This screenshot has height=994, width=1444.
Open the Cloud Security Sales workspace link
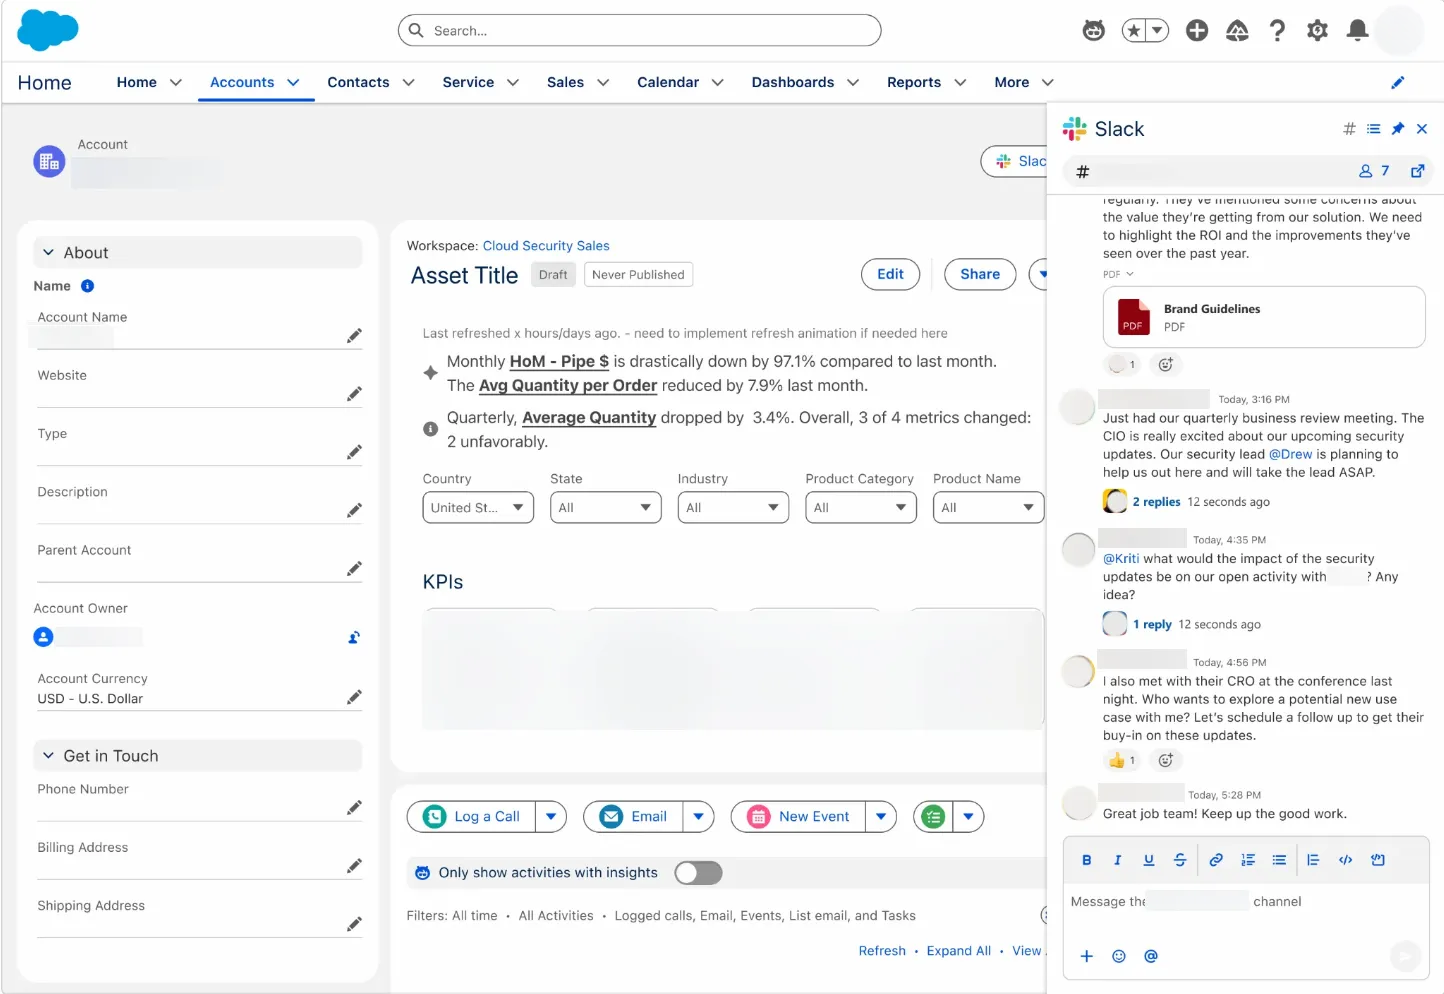pyautogui.click(x=546, y=246)
